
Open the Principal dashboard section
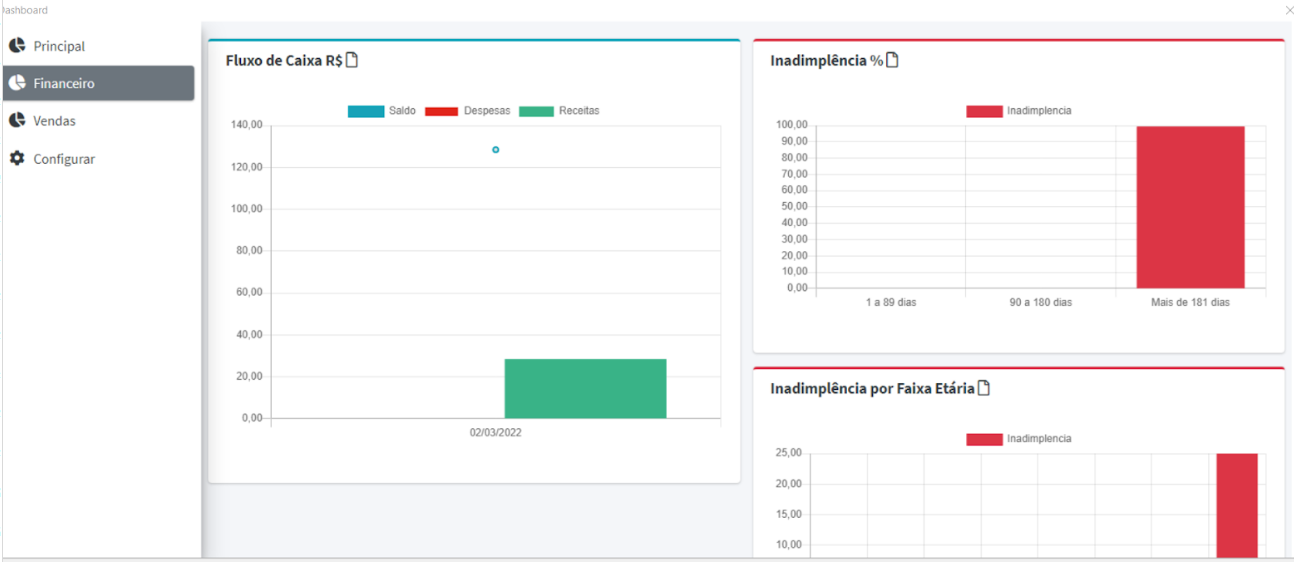tap(59, 46)
